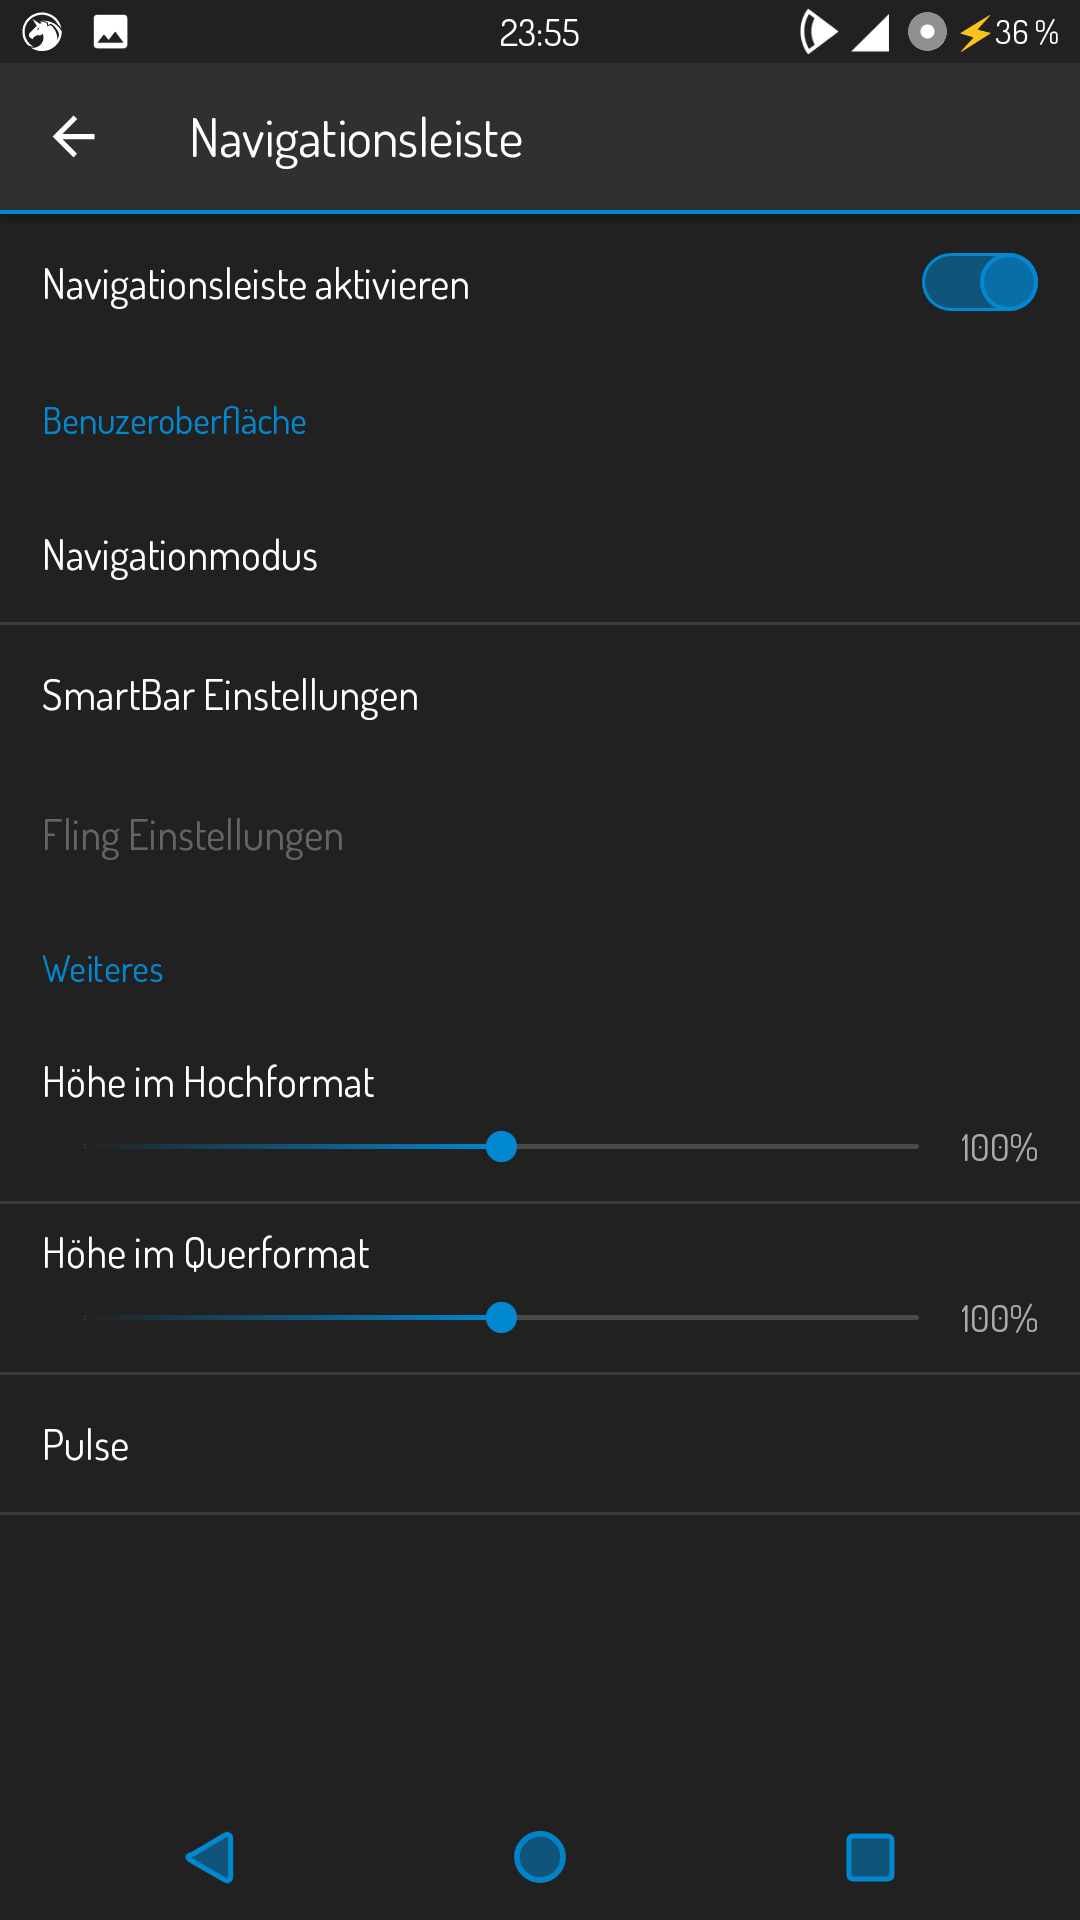The image size is (1080, 1920).
Task: Click the Höhe im Querformat slider handle
Action: (x=501, y=1318)
